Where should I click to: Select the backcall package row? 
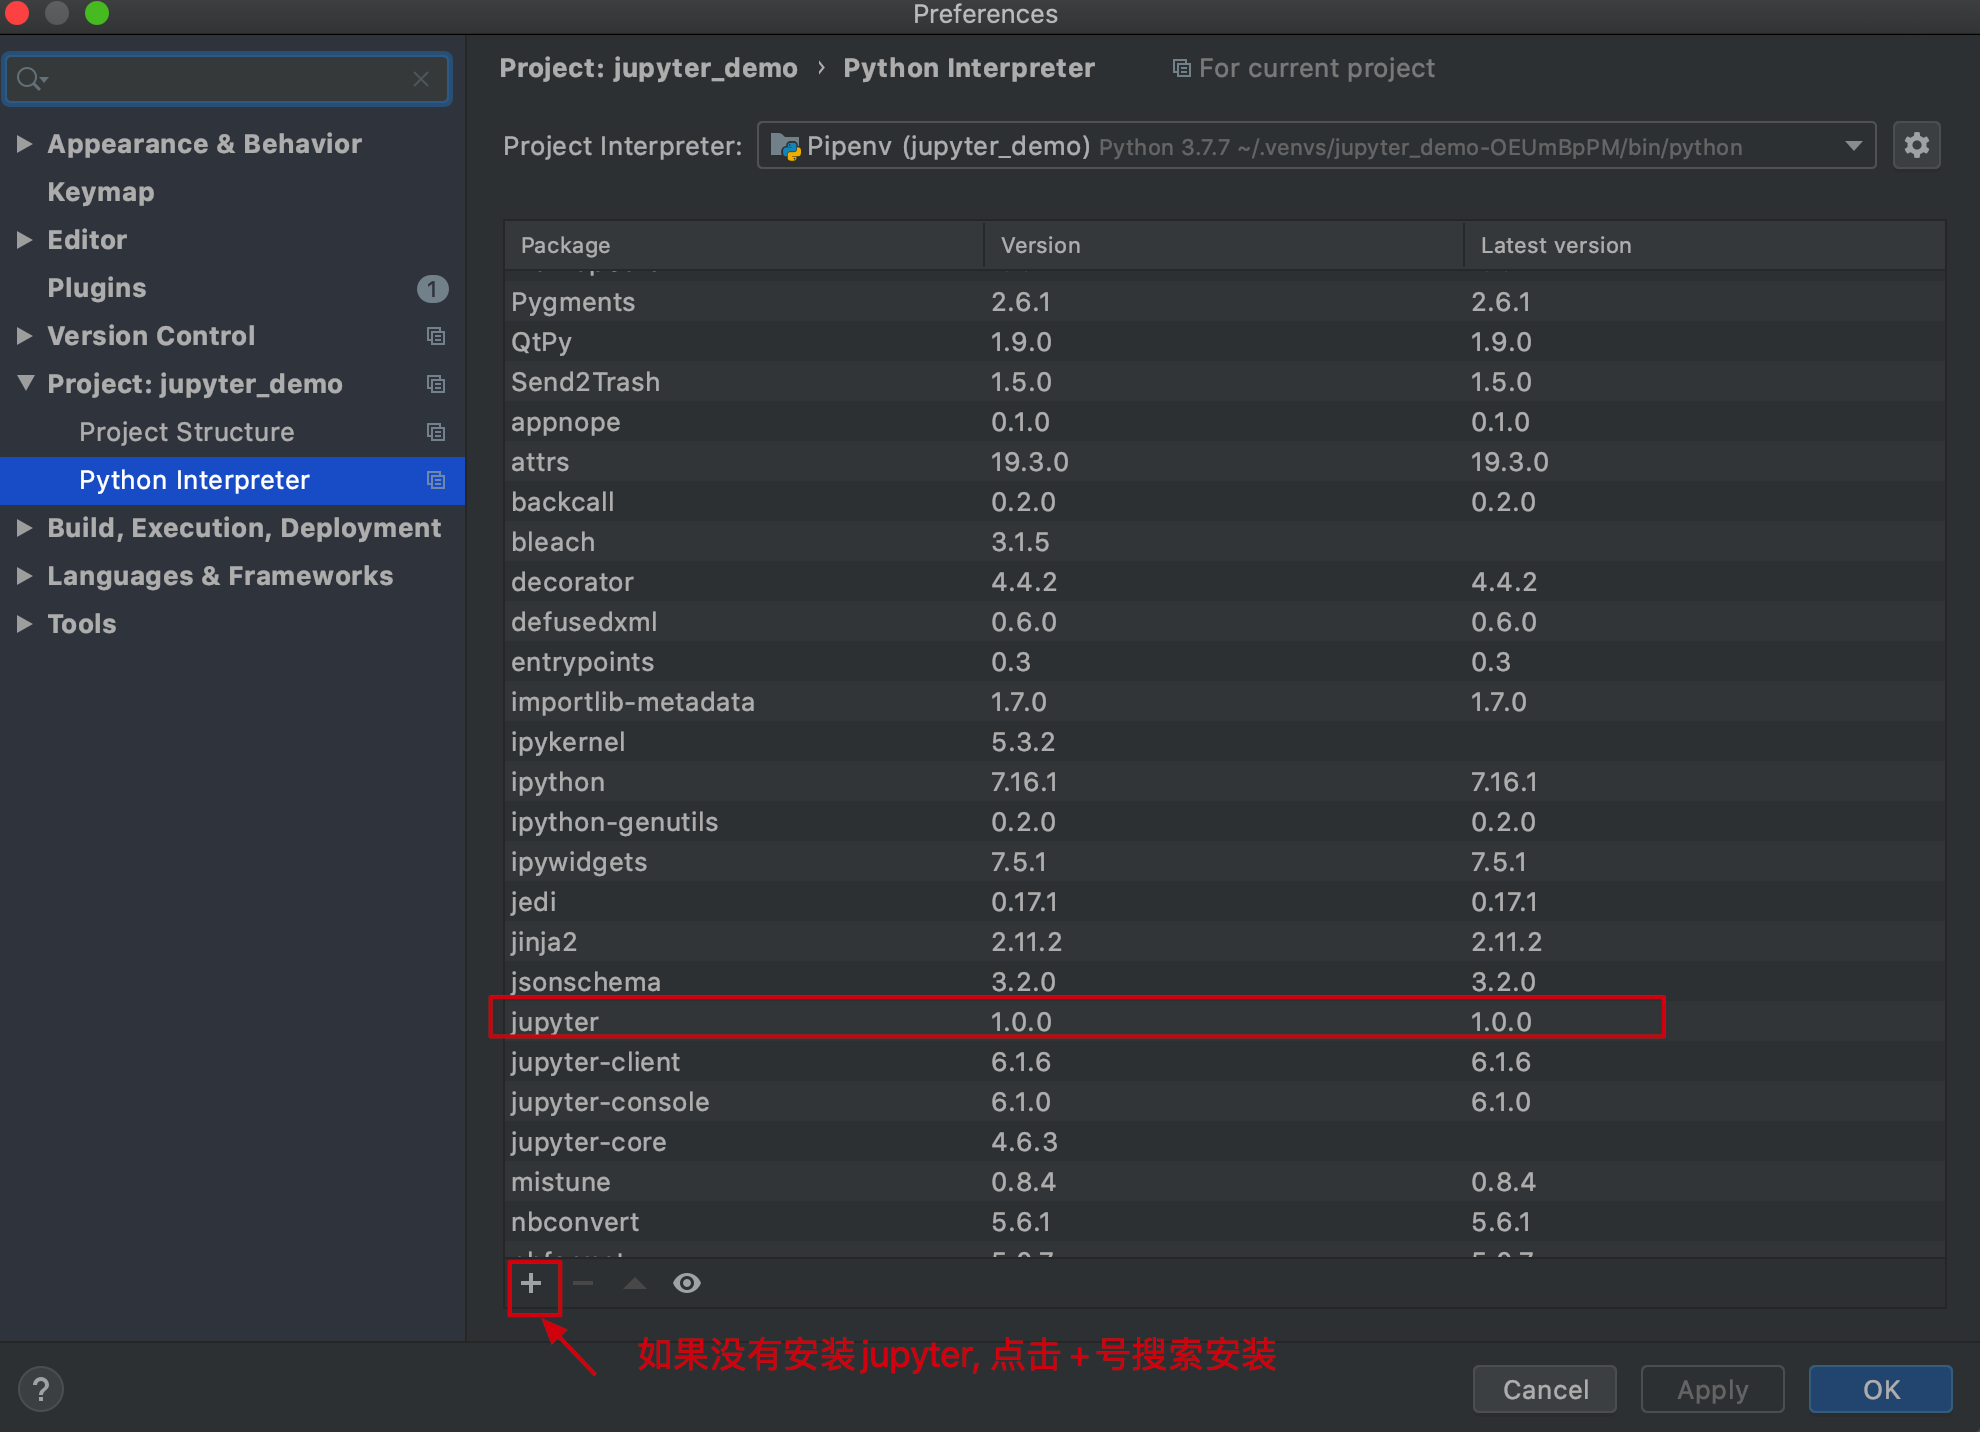coord(1225,502)
